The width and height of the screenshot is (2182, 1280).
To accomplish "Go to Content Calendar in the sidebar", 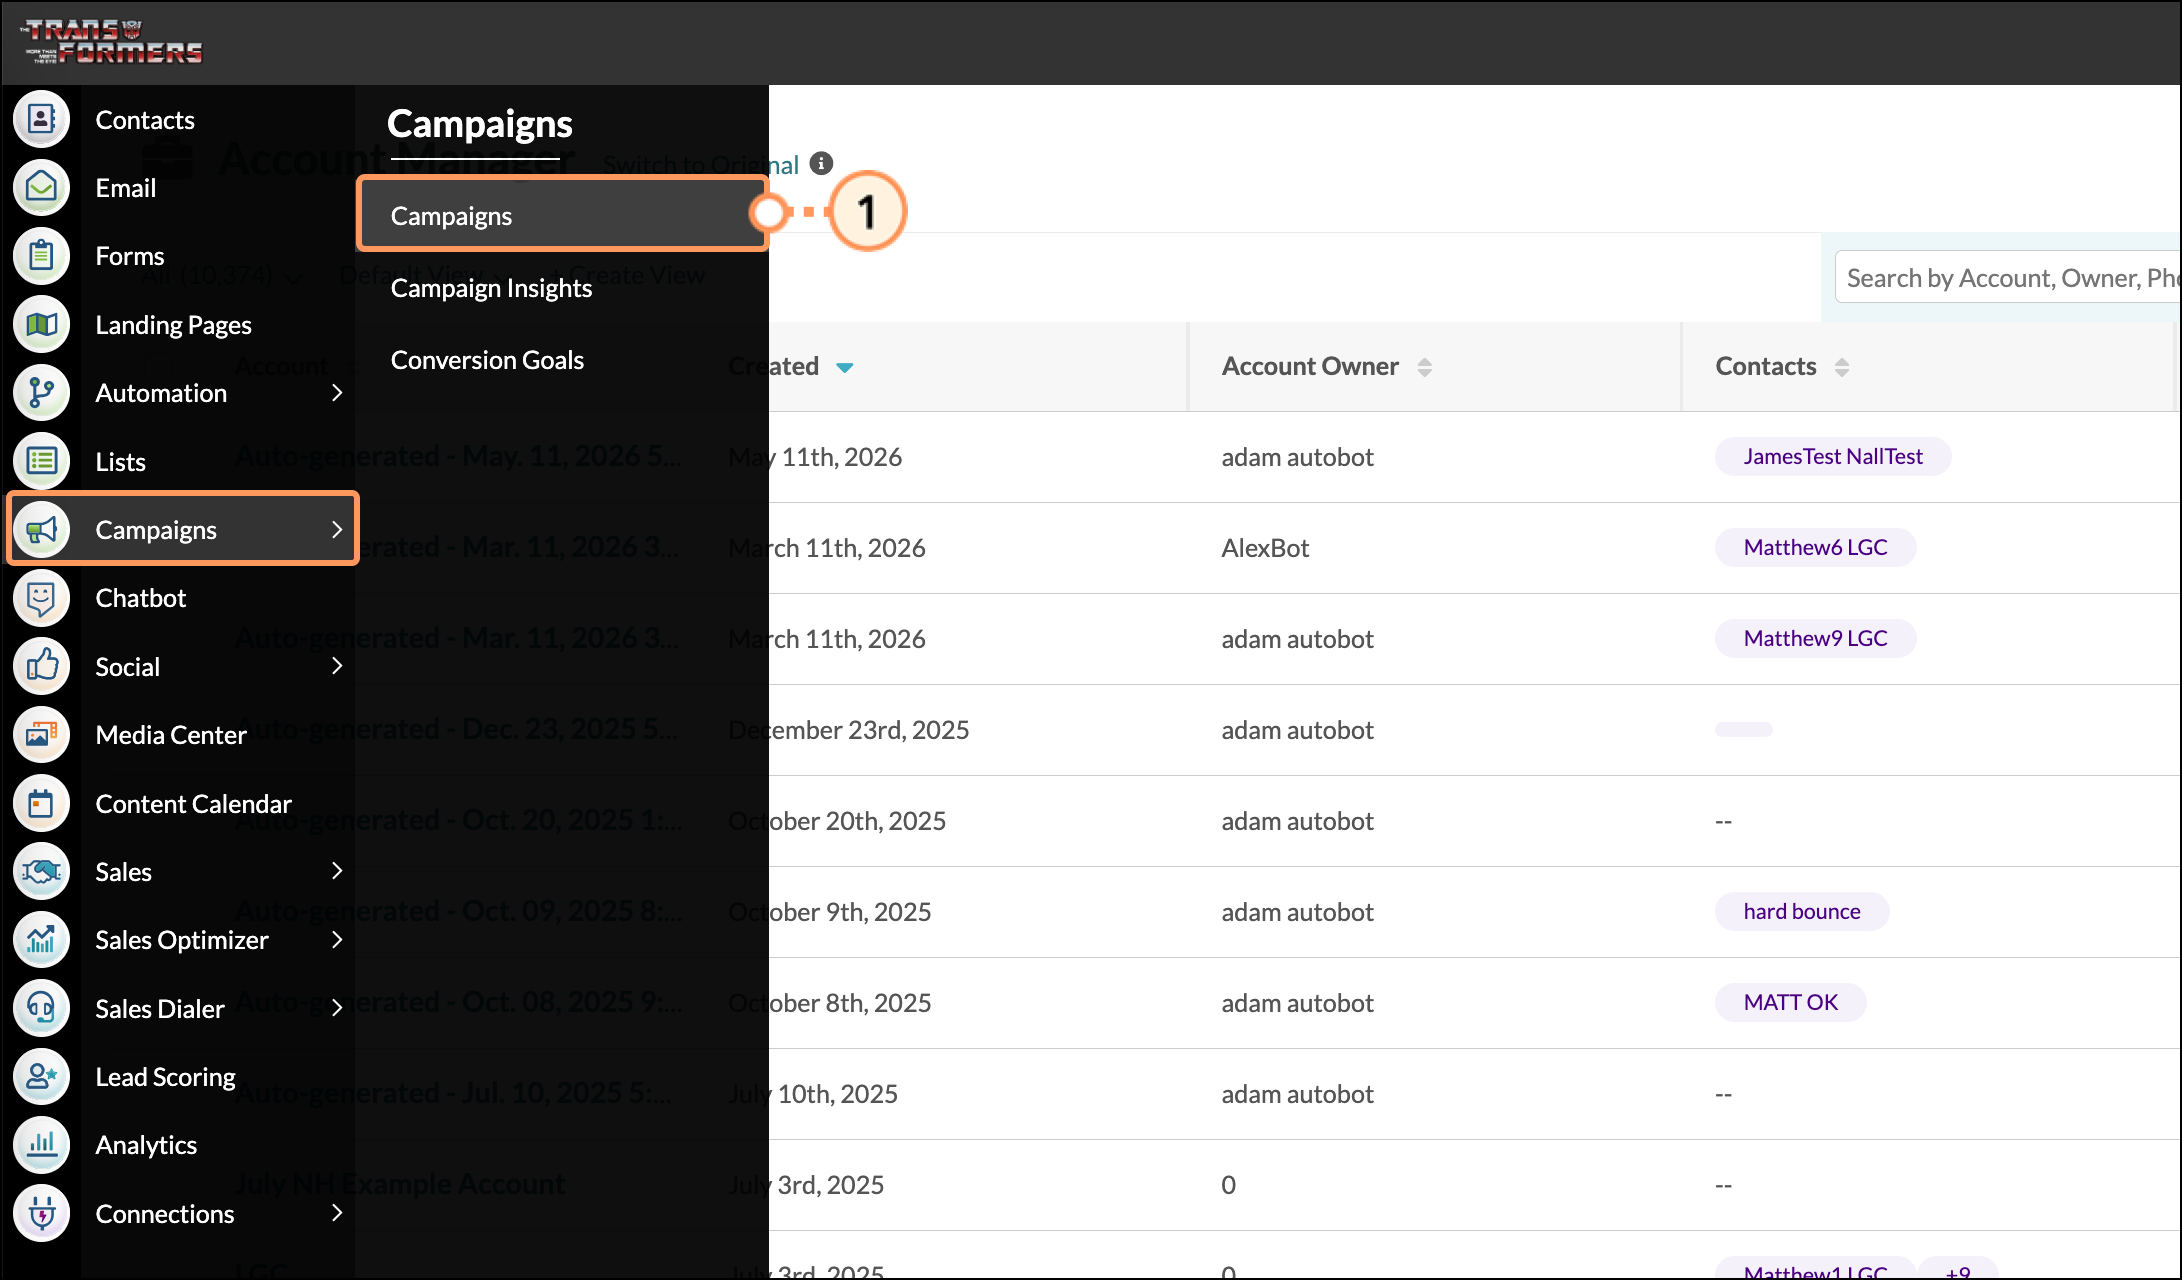I will tap(193, 804).
